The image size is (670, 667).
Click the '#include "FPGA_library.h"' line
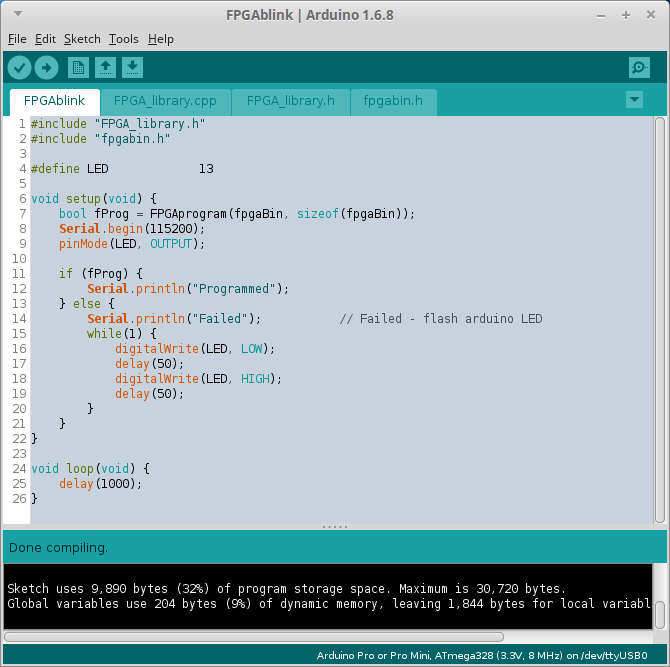(x=118, y=124)
